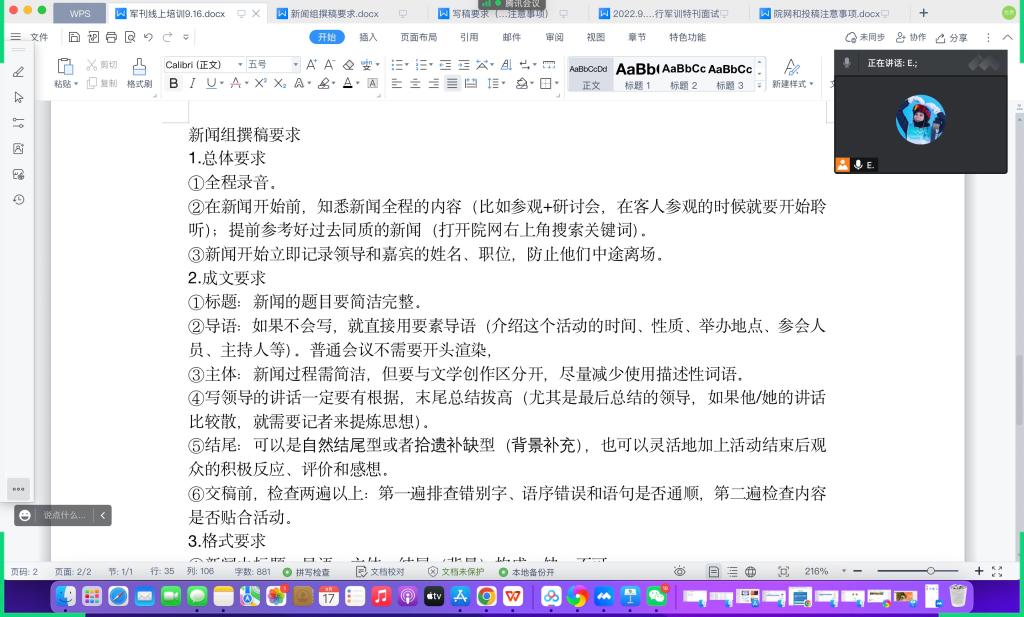The image size is (1024, 617).
Task: Open Google Chrome from the dock
Action: coord(486,597)
